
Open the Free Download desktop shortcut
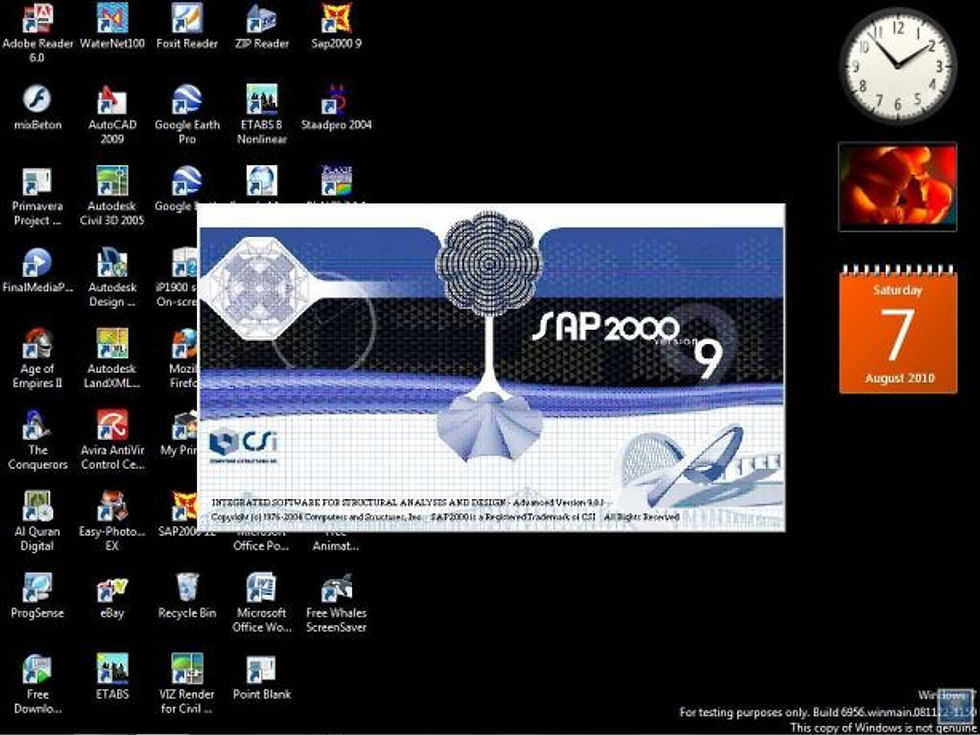point(38,684)
